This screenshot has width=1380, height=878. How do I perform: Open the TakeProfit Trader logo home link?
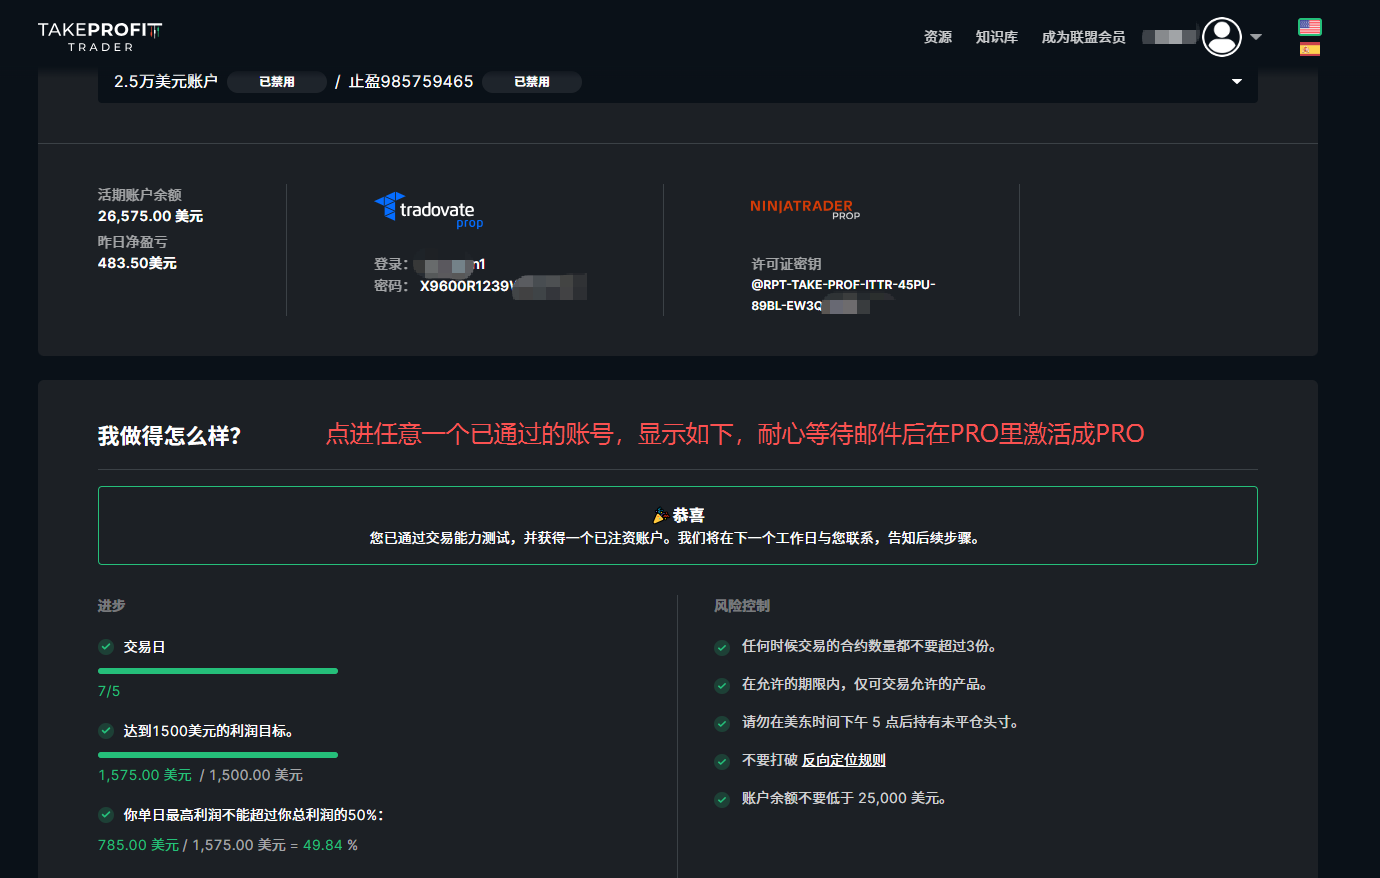click(x=100, y=36)
